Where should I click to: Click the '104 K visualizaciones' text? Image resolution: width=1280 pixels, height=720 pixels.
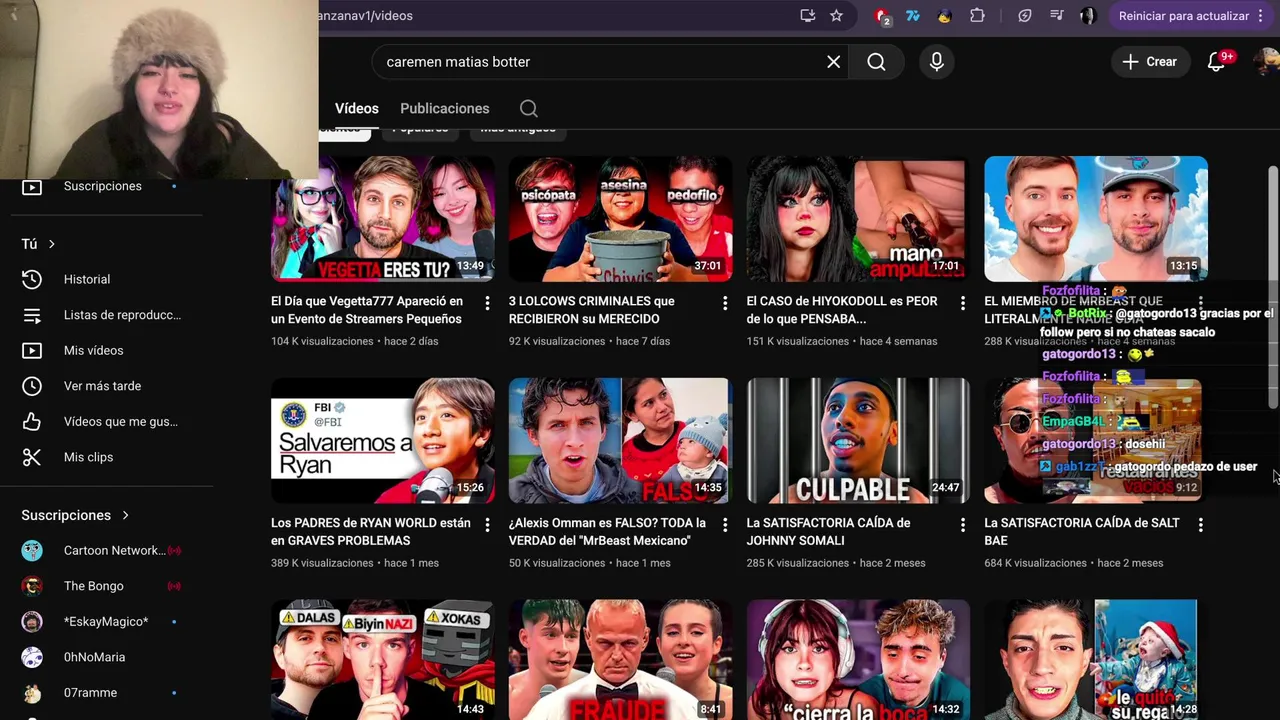coord(322,341)
